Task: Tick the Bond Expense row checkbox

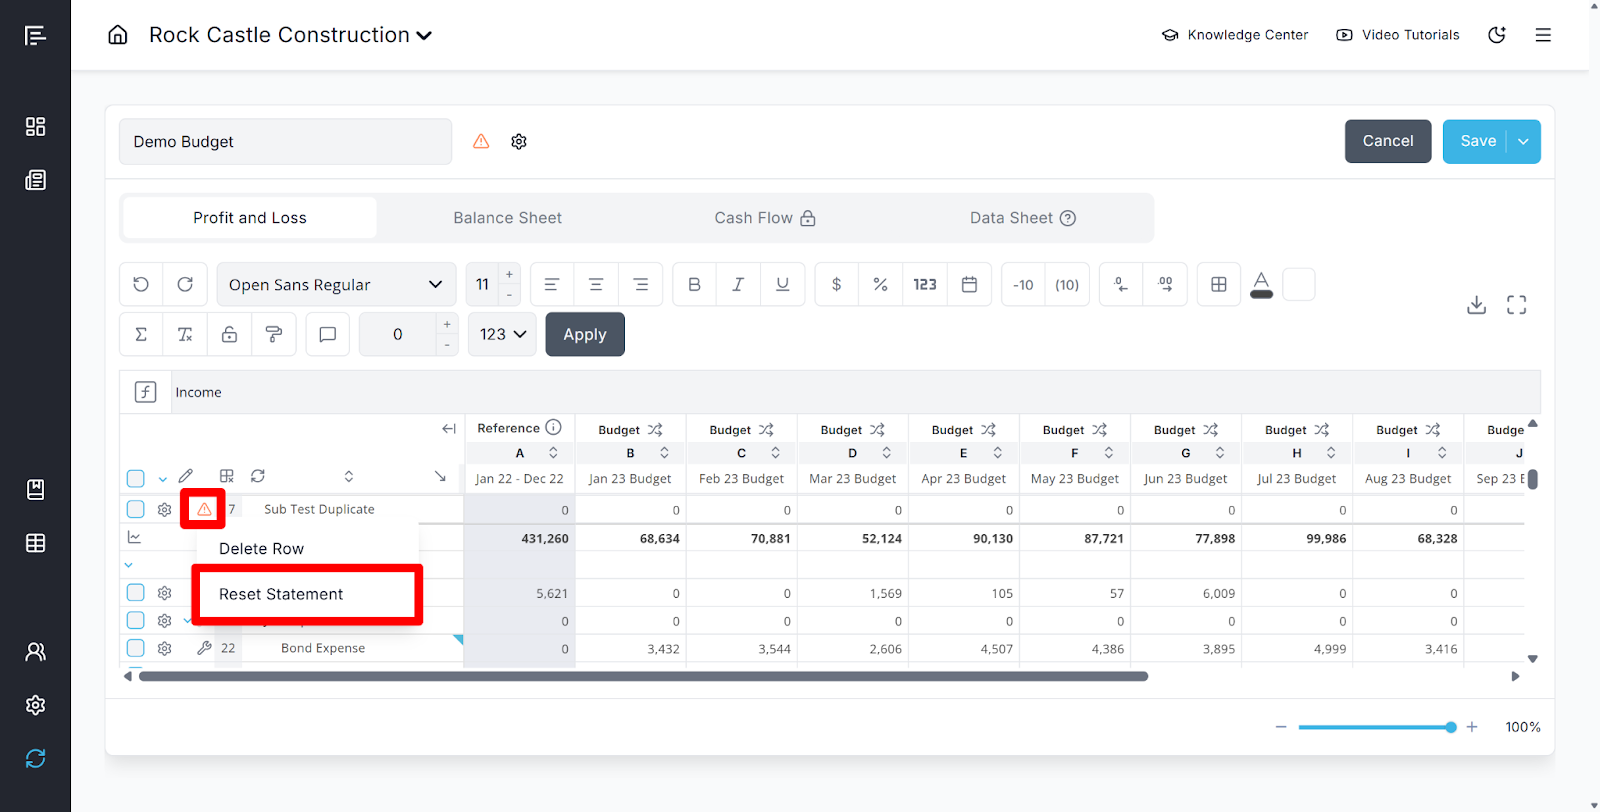Action: click(136, 648)
